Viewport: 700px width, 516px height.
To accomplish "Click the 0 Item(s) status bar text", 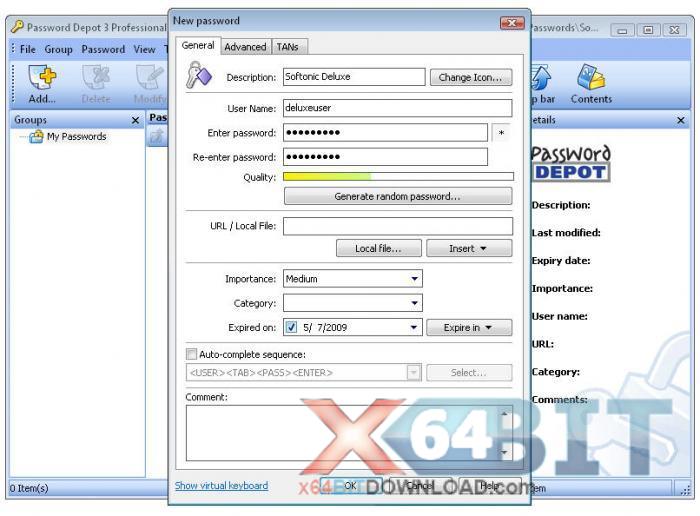I will click(29, 488).
